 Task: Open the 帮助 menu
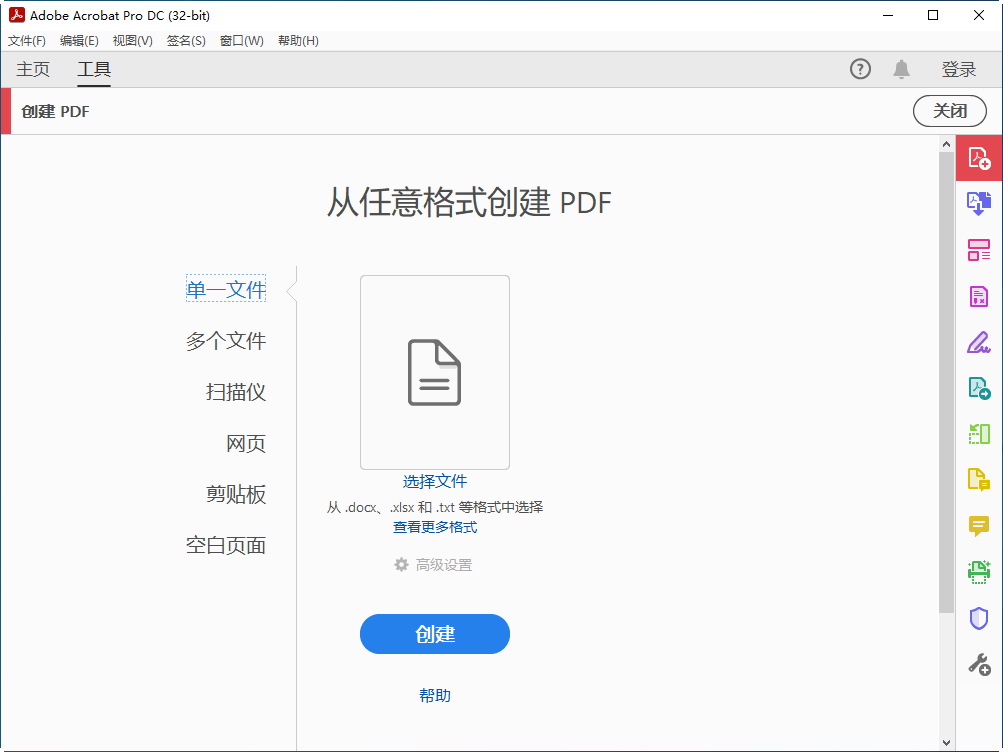[296, 40]
